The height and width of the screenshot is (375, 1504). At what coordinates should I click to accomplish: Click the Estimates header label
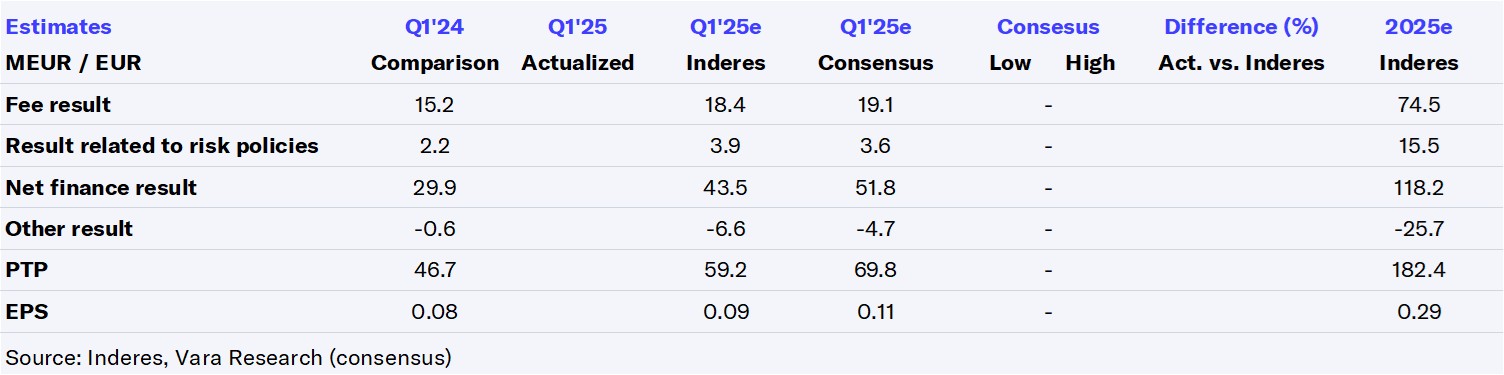(x=59, y=27)
